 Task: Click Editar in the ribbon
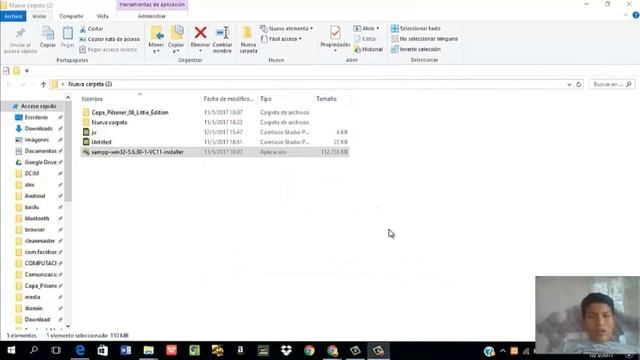[365, 39]
